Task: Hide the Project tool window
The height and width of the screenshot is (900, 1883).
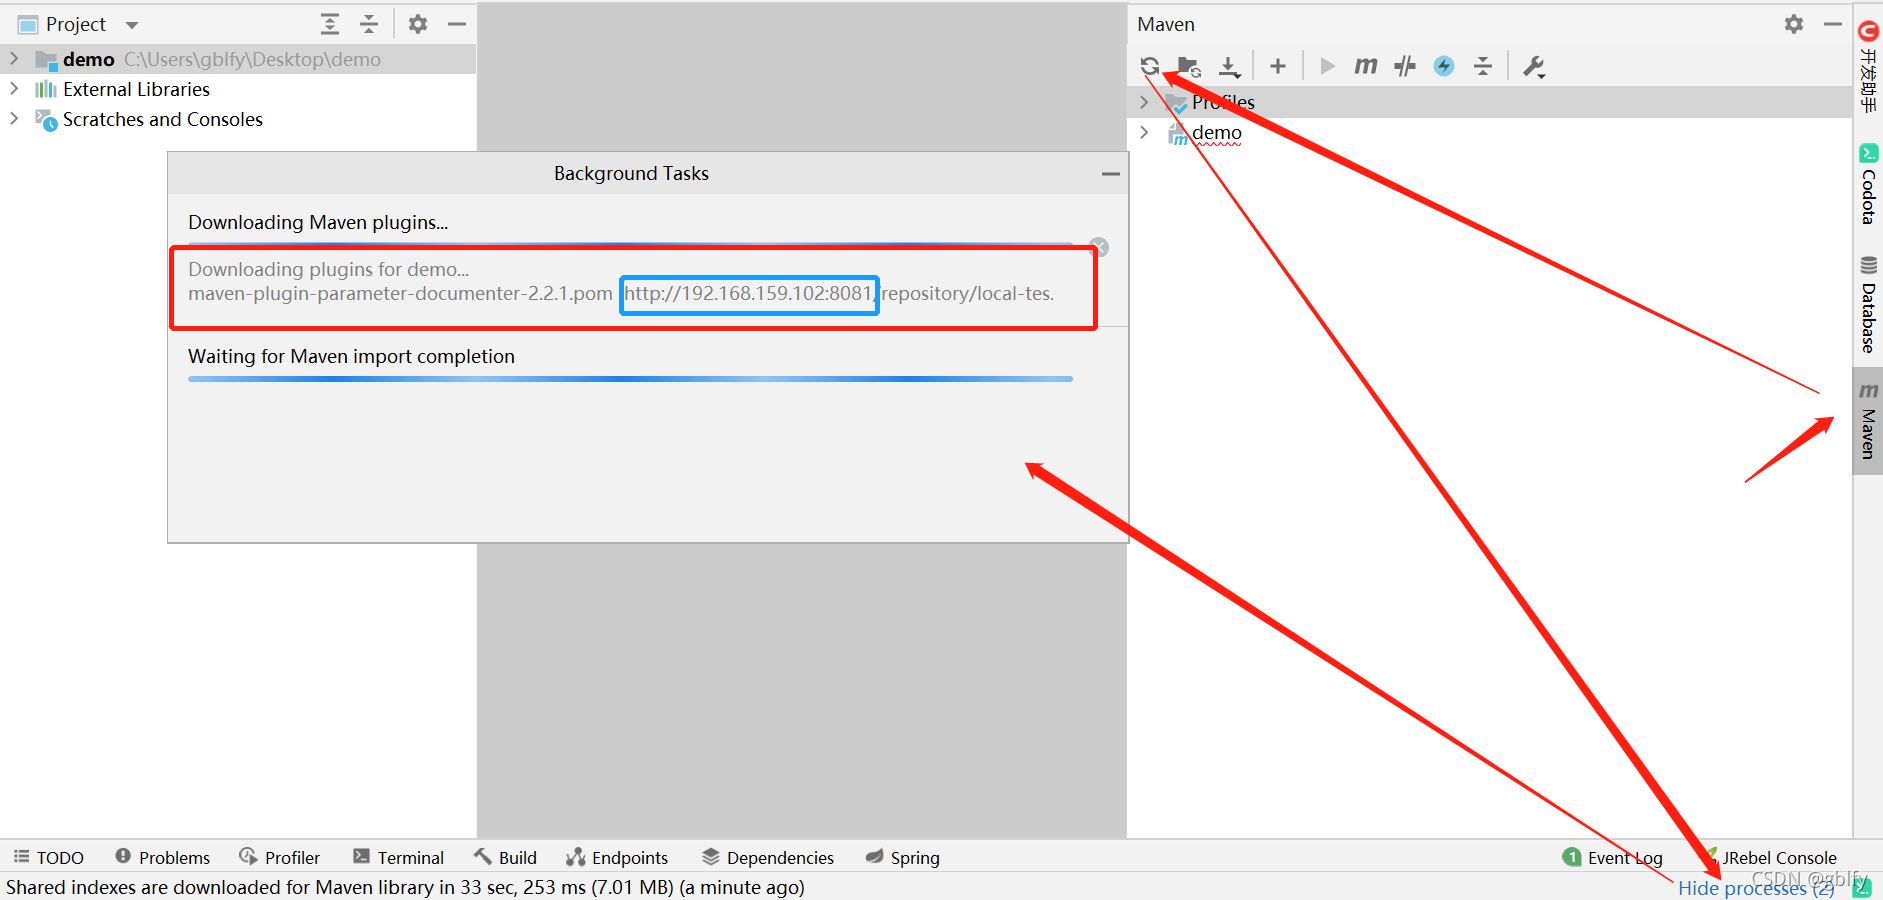Action: click(457, 24)
